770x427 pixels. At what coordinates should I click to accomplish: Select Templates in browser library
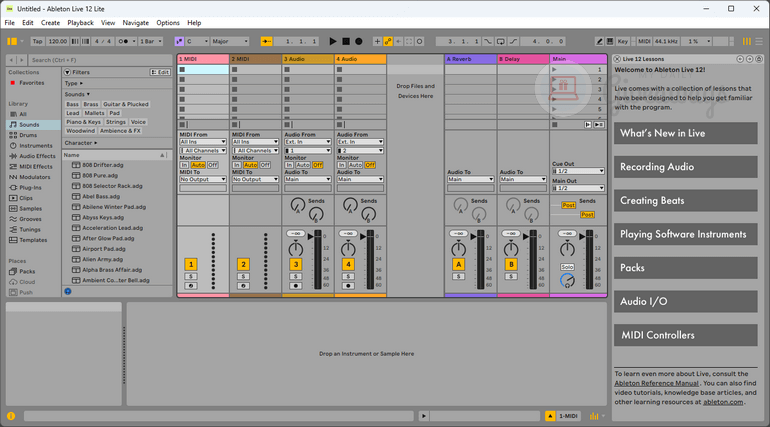33,240
